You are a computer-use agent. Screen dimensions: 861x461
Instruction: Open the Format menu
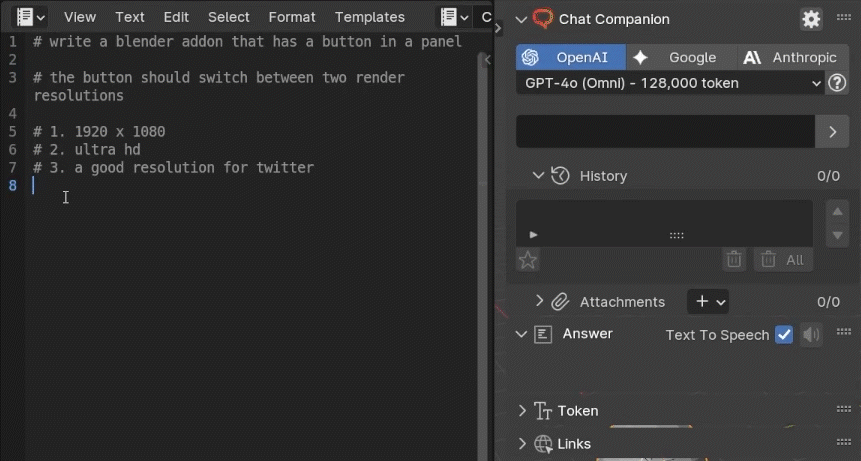coord(292,17)
